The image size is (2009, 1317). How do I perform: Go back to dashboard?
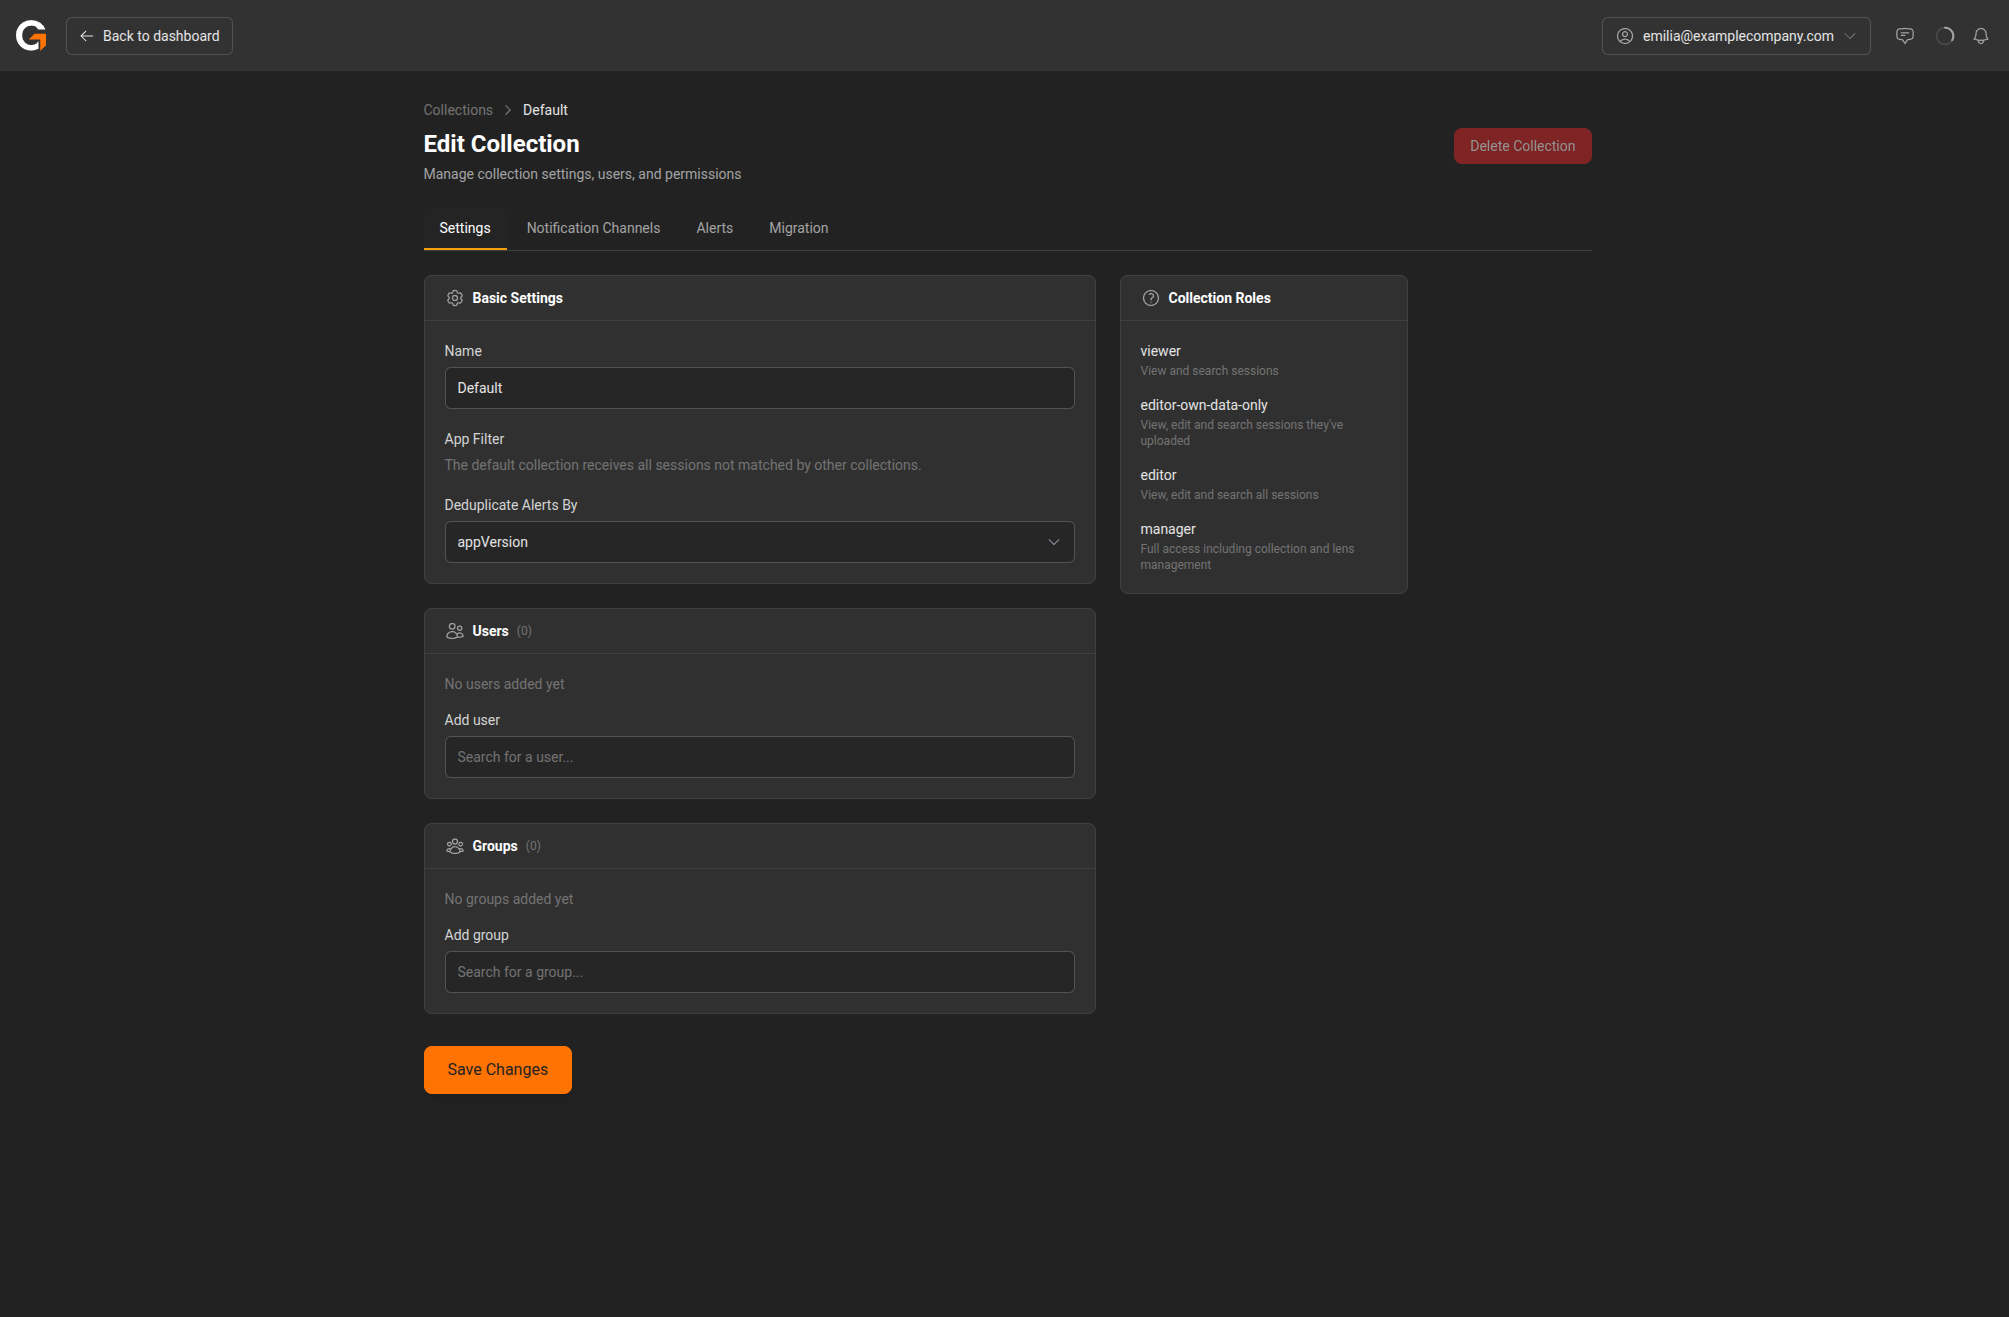point(149,36)
